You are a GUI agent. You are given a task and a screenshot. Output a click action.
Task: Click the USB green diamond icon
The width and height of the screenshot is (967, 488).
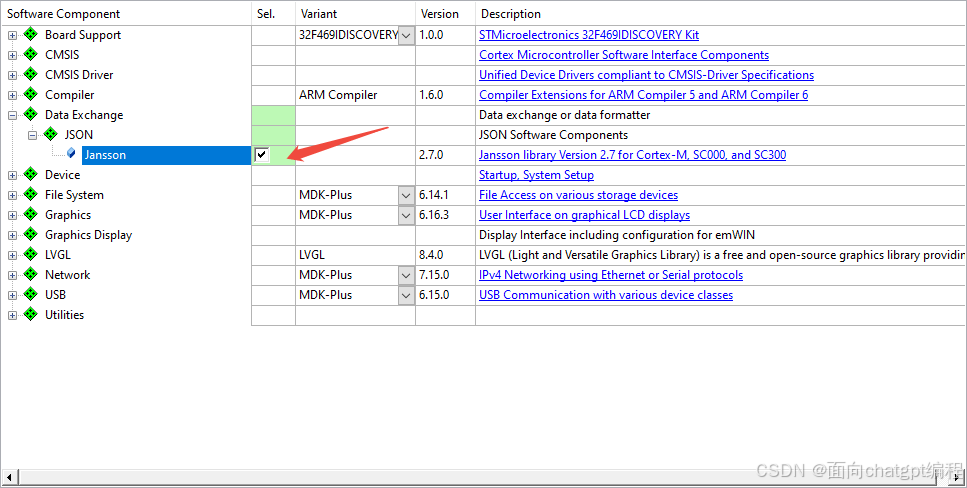[x=30, y=294]
